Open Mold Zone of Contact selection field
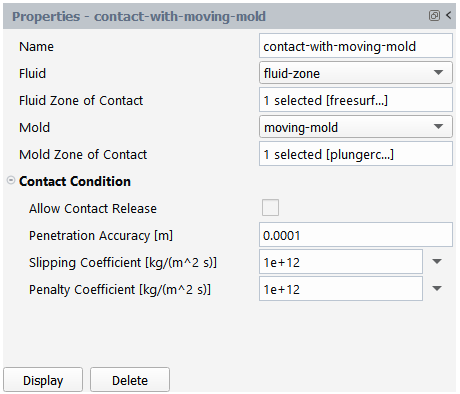This screenshot has width=460, height=394. [x=356, y=154]
